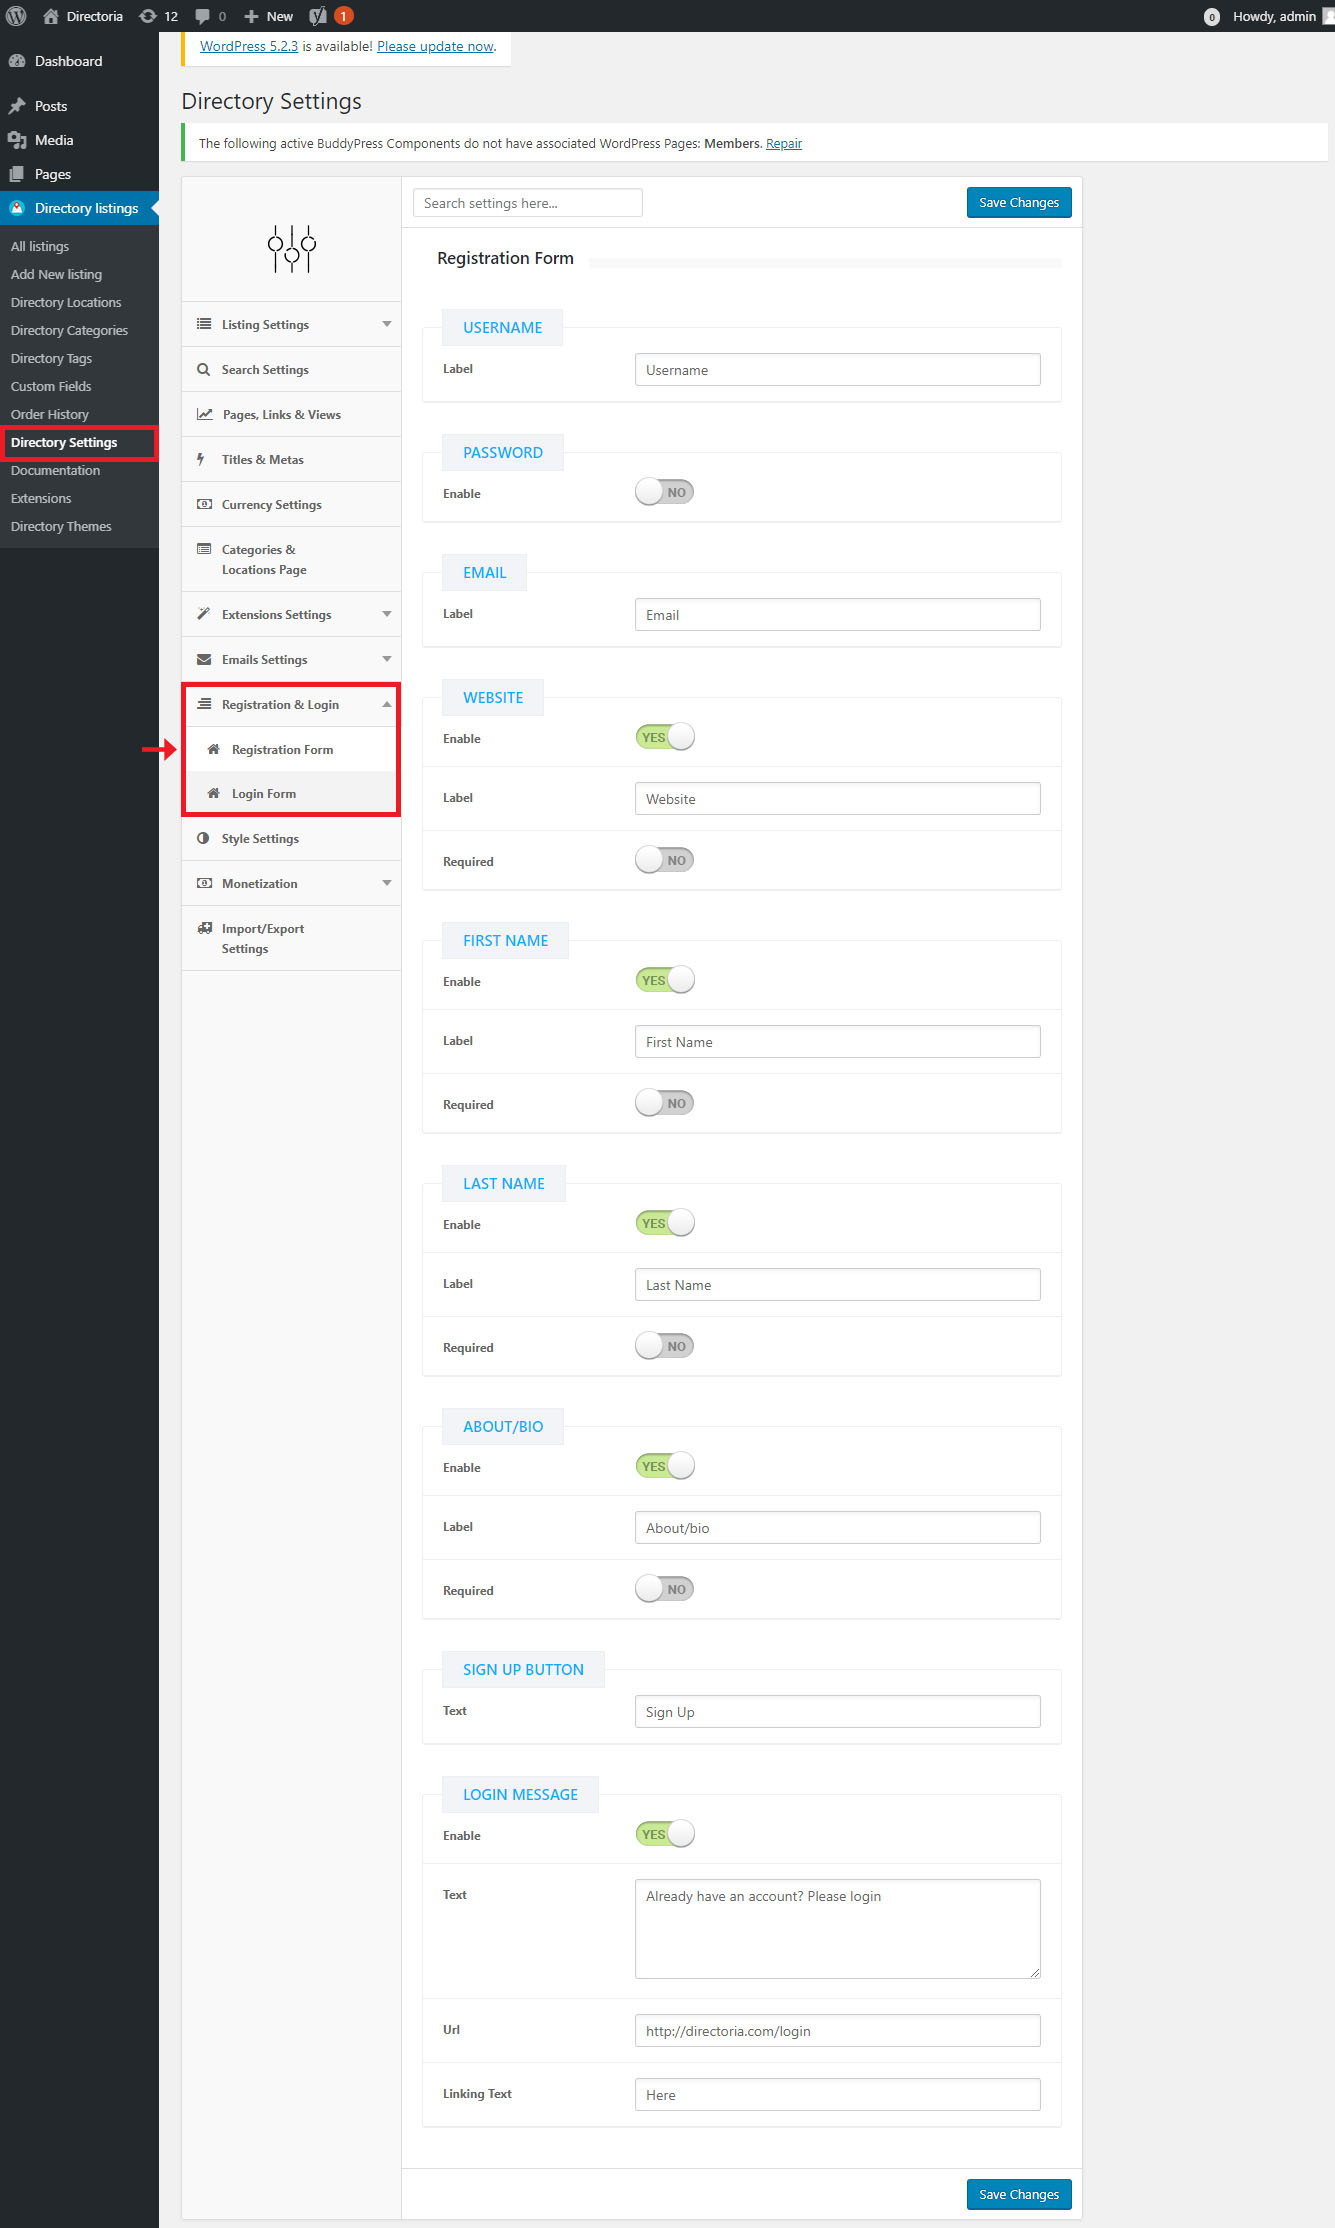Image resolution: width=1335 pixels, height=2228 pixels.
Task: Click the top Save Changes button
Action: (x=1018, y=203)
